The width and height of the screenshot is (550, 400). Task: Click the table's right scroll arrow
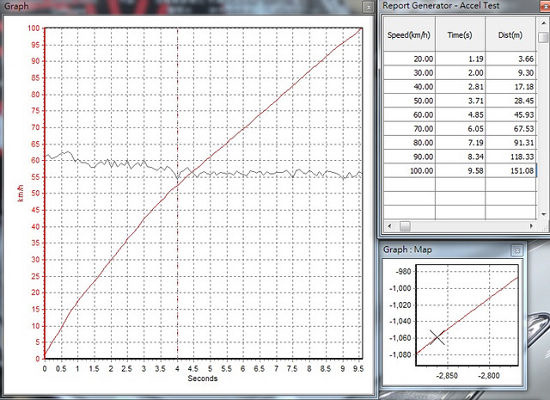[531, 226]
